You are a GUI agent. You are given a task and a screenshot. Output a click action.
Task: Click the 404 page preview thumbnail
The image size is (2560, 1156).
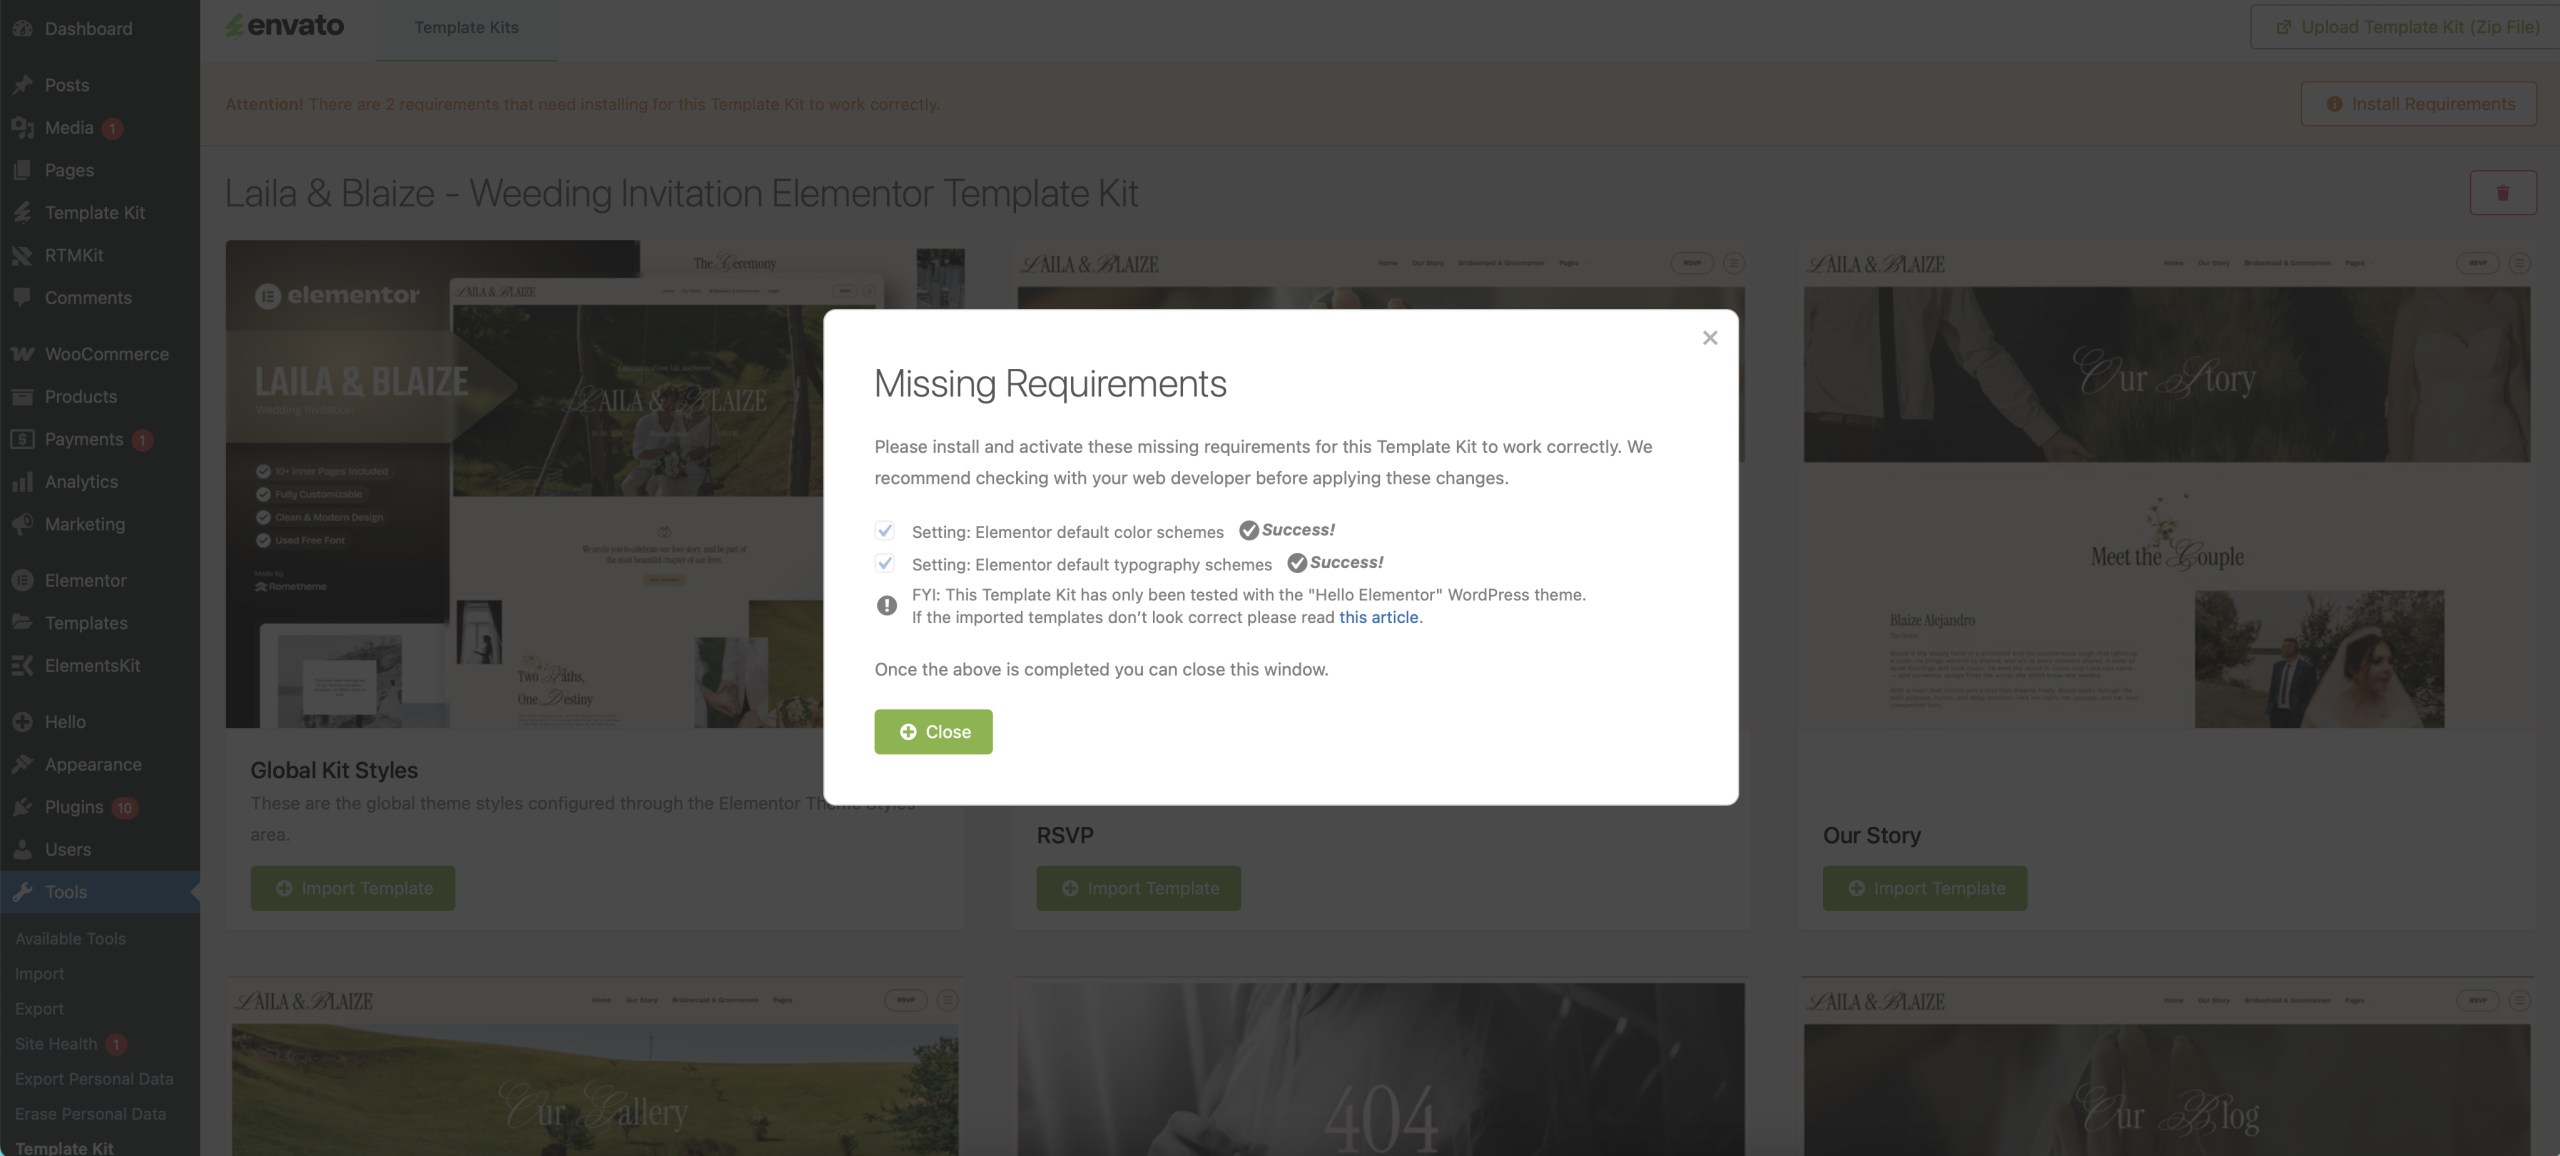coord(1381,1067)
